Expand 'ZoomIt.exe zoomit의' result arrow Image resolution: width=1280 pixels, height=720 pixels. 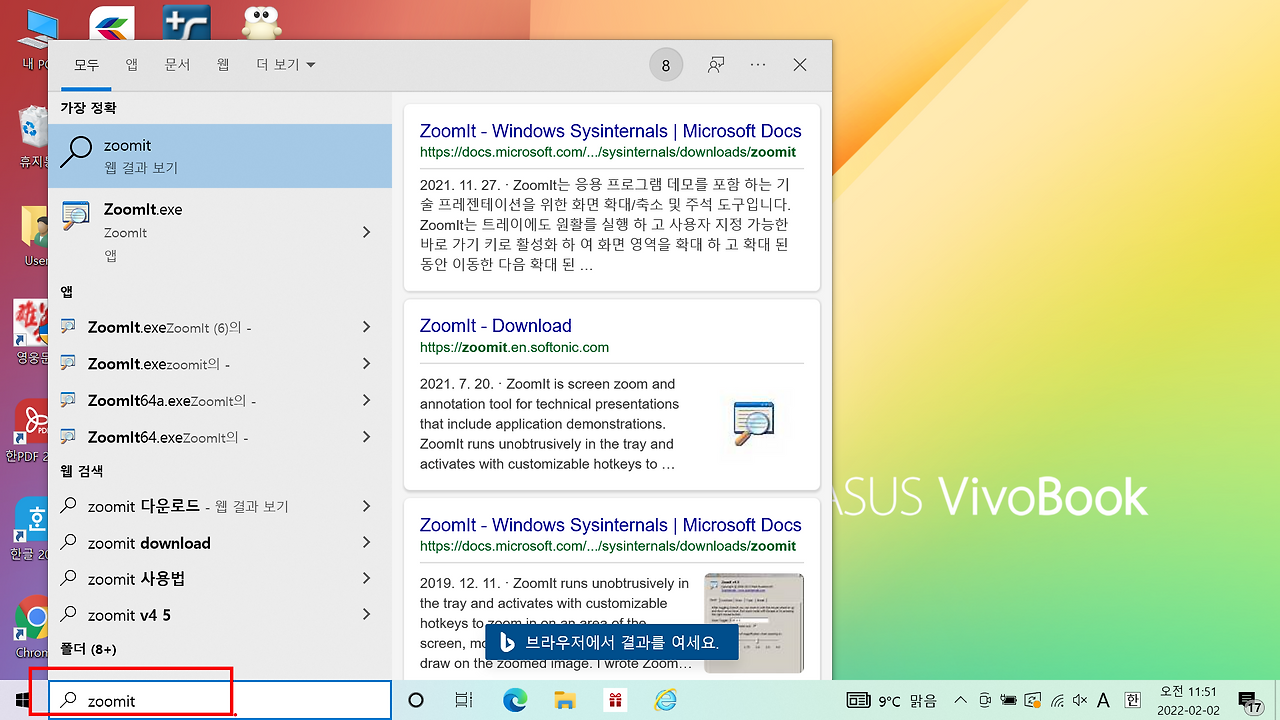pyautogui.click(x=366, y=364)
